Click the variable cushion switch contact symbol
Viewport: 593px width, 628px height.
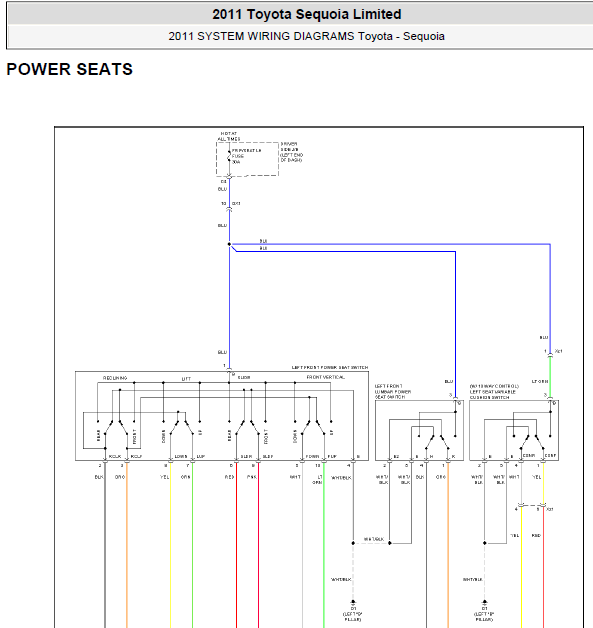(x=532, y=441)
